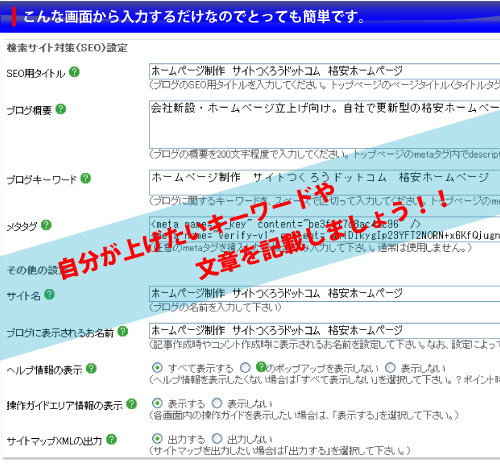Click the ブログ概要 text area

coord(324,124)
